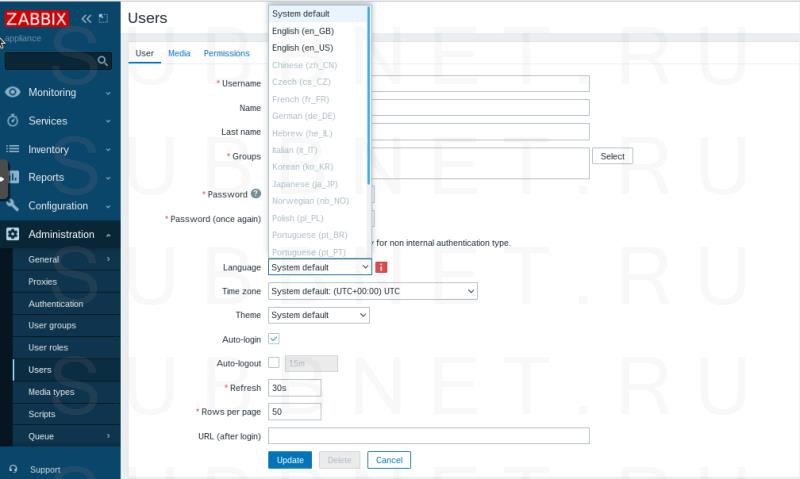Toggle the Auto-login checkbox
This screenshot has height=479, width=800.
pos(274,339)
